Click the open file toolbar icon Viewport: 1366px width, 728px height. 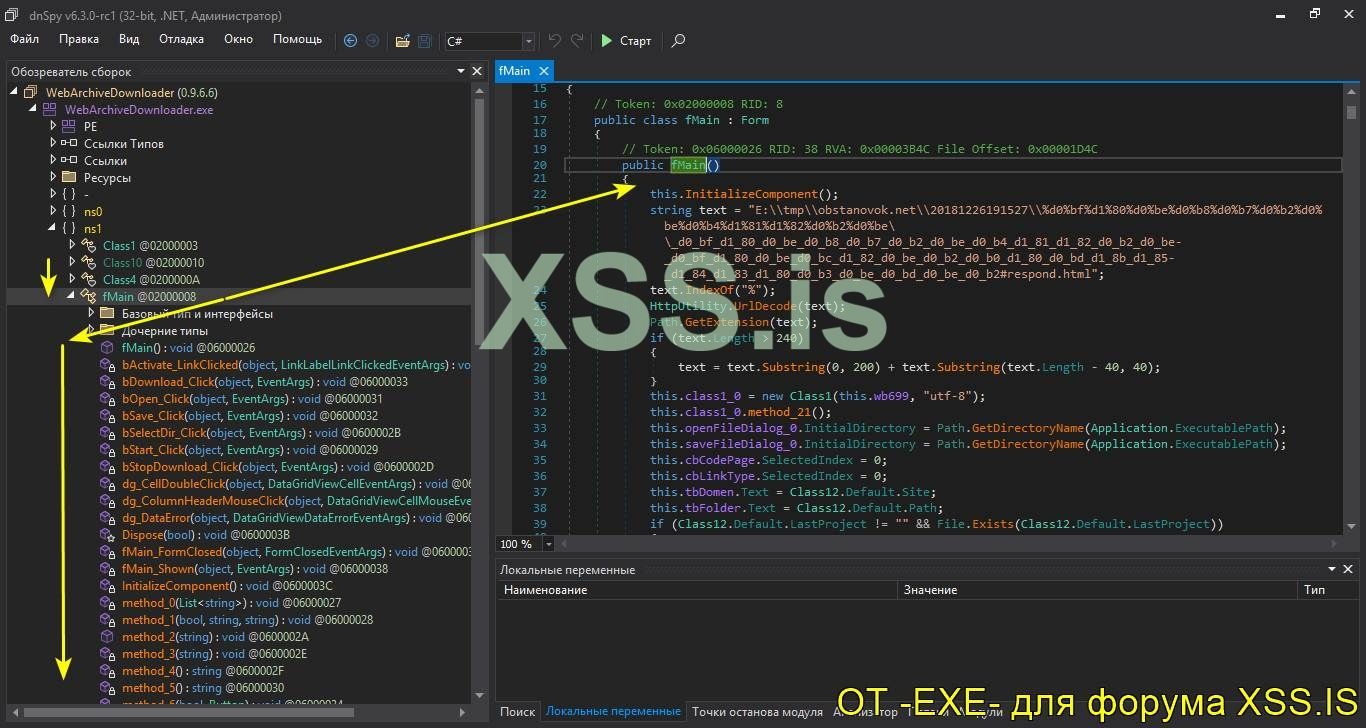click(402, 41)
